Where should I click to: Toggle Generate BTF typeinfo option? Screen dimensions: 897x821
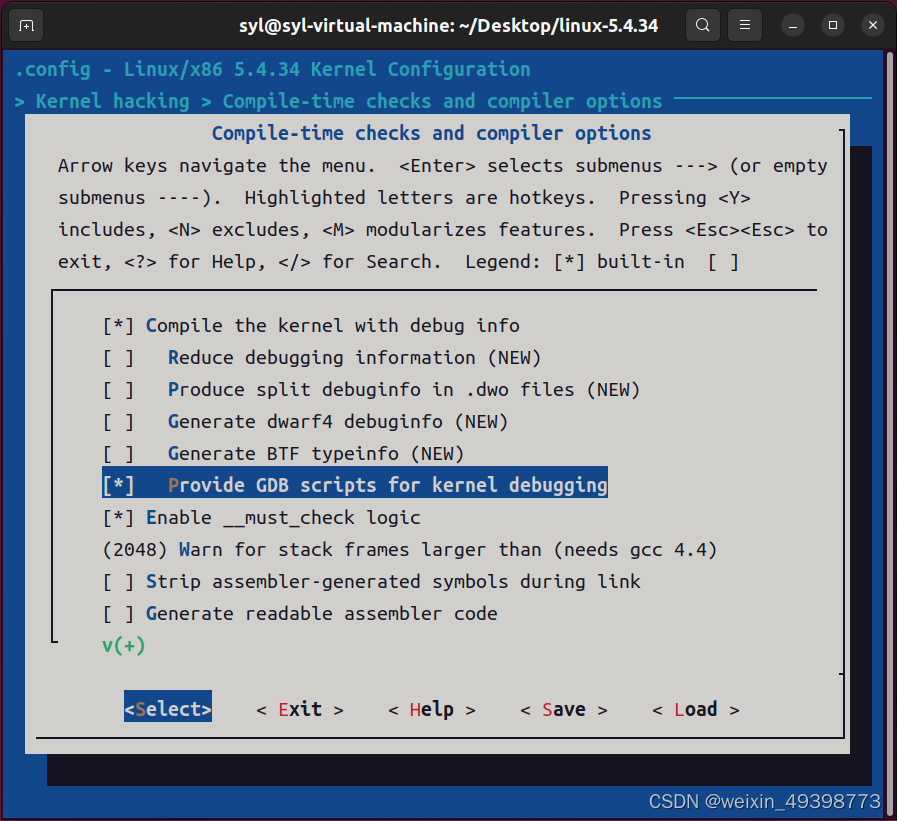[283, 454]
